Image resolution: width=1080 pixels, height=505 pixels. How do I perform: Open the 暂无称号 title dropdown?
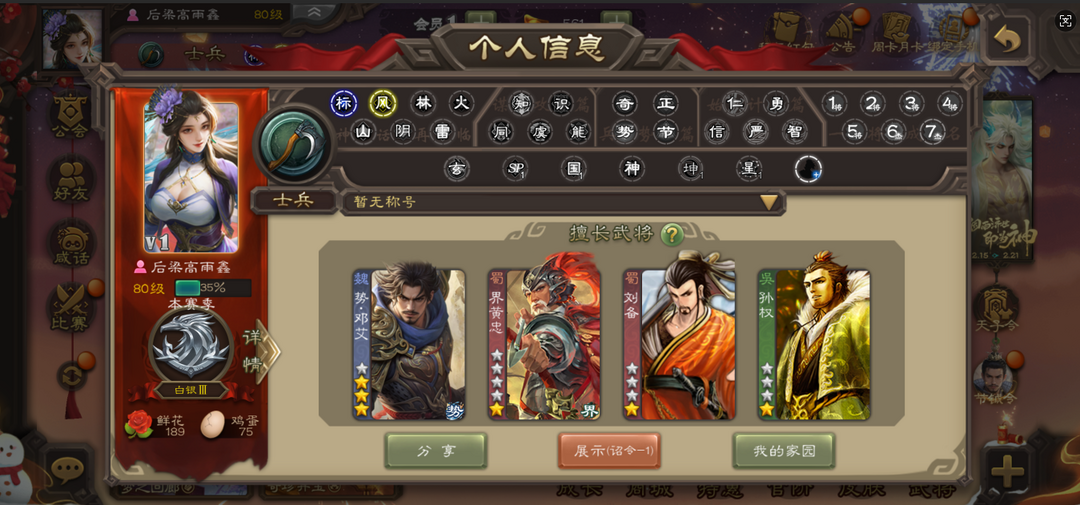tap(563, 203)
